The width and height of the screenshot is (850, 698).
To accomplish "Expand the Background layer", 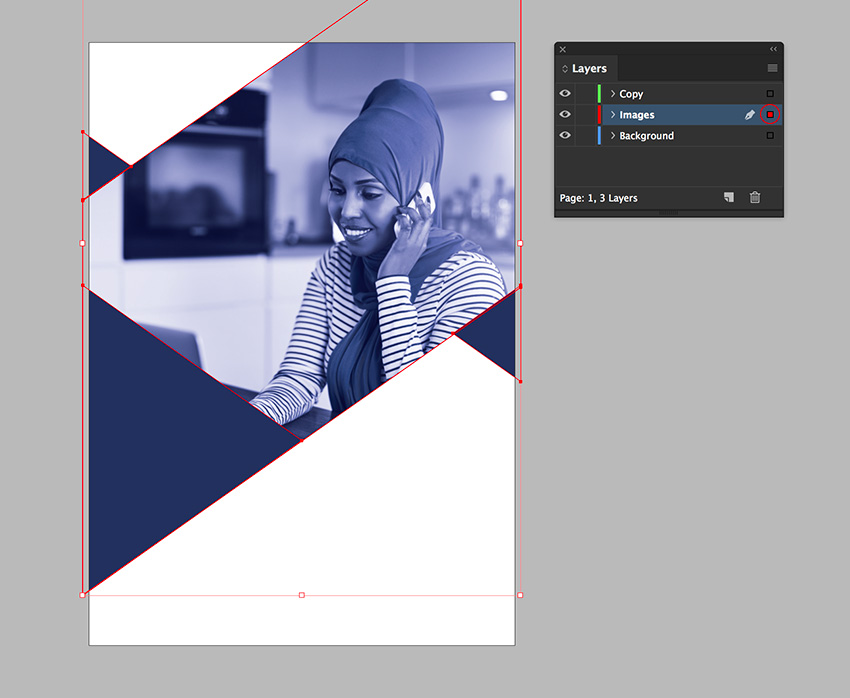I will pyautogui.click(x=613, y=135).
